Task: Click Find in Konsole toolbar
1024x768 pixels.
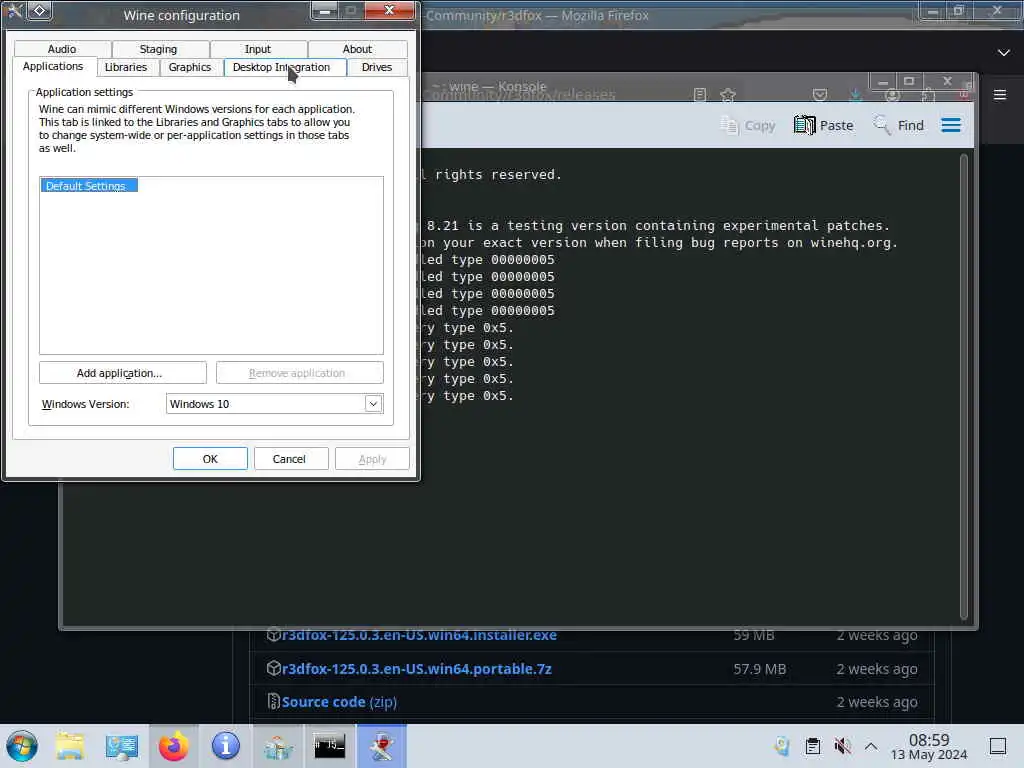Action: (x=899, y=125)
